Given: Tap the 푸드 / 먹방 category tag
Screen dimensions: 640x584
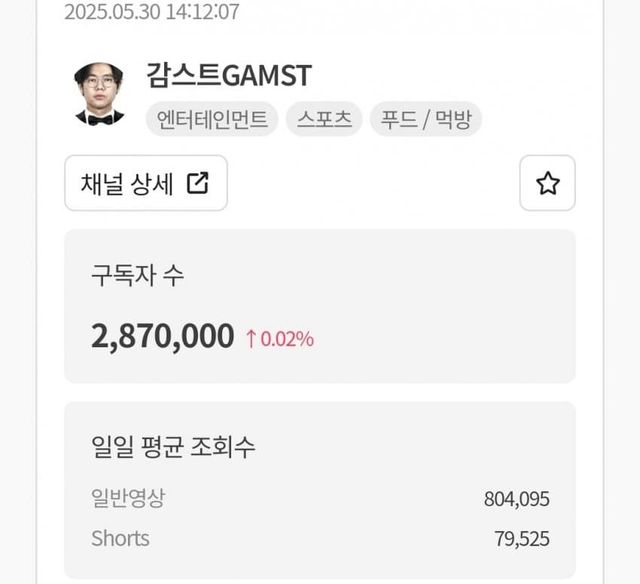Looking at the screenshot, I should tap(426, 120).
